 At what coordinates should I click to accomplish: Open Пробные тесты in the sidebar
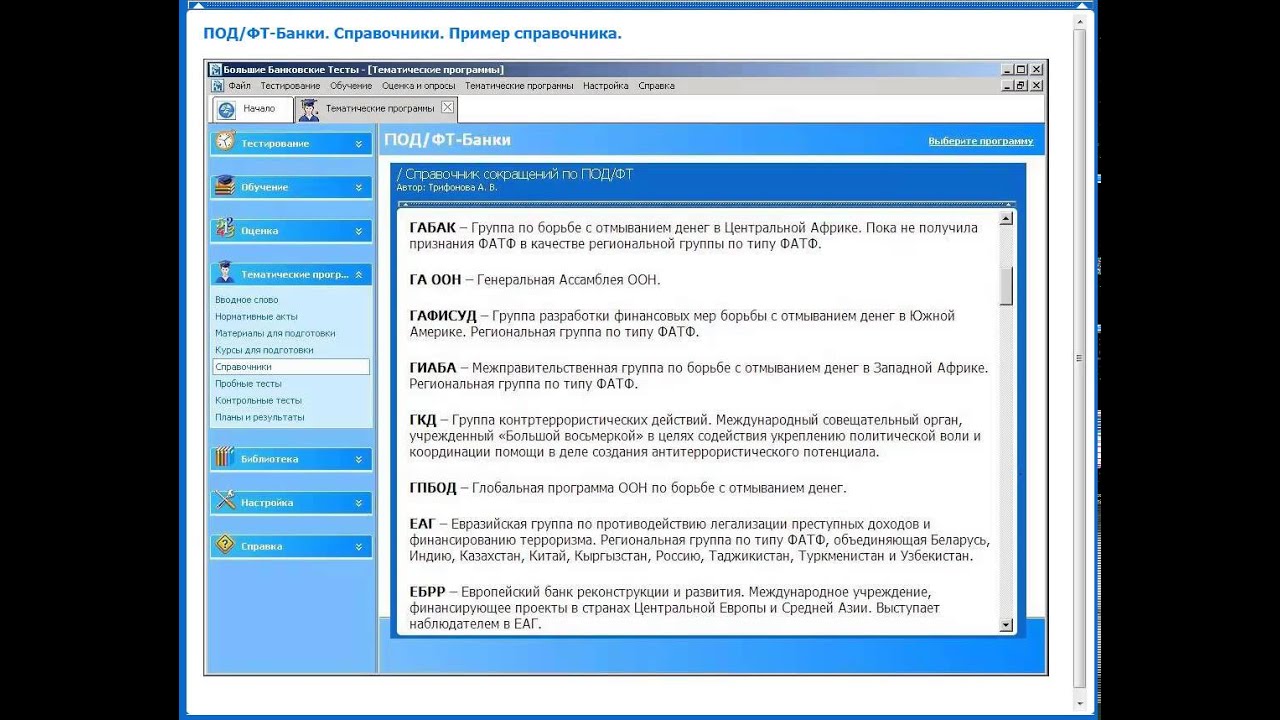248,384
